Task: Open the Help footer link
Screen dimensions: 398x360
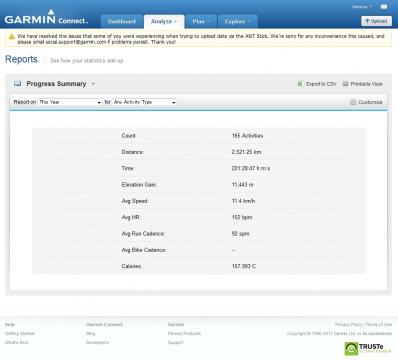Action: (x=10, y=324)
